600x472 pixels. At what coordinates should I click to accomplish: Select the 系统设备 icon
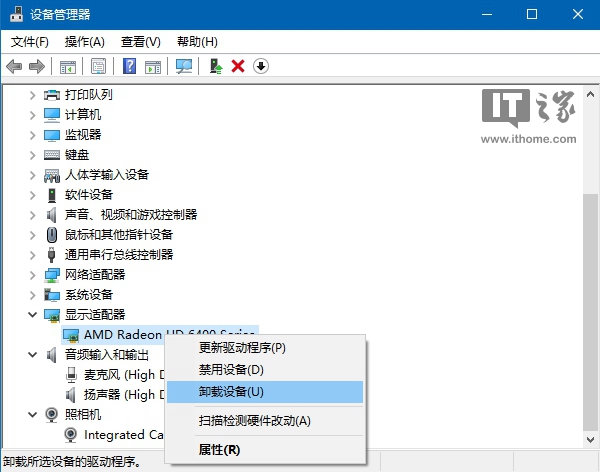click(52, 295)
